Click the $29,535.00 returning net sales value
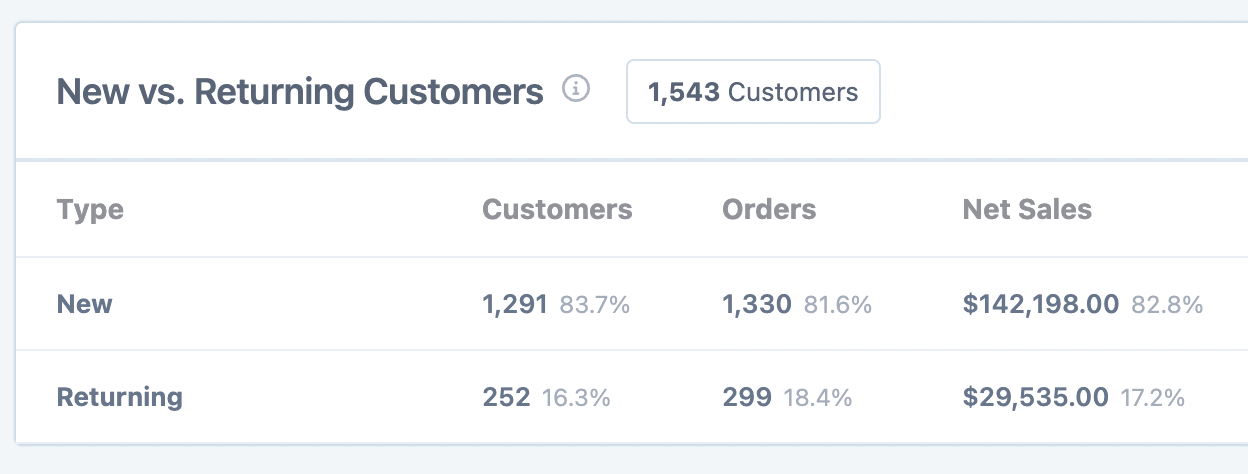Viewport: 1248px width, 474px height. [x=1035, y=397]
